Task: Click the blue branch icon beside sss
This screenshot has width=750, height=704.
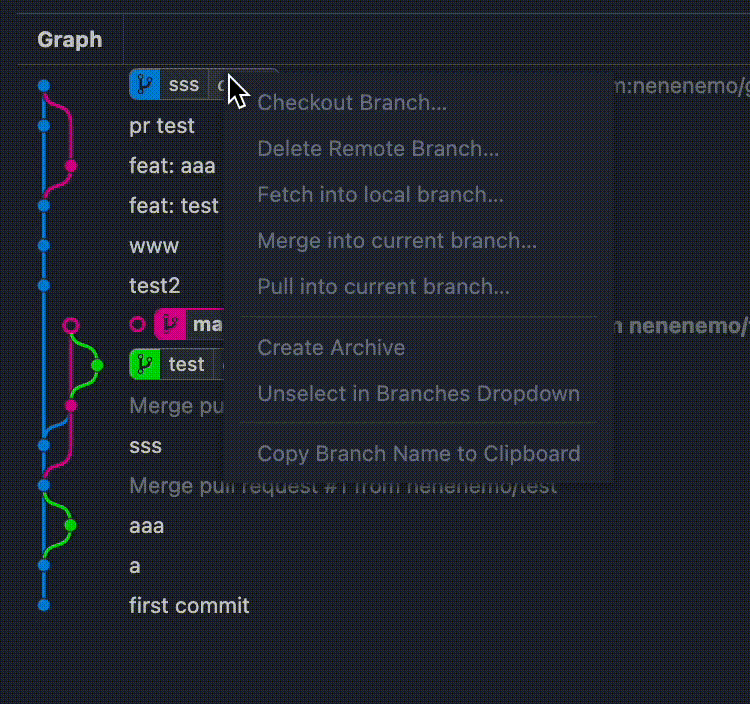Action: coord(144,84)
